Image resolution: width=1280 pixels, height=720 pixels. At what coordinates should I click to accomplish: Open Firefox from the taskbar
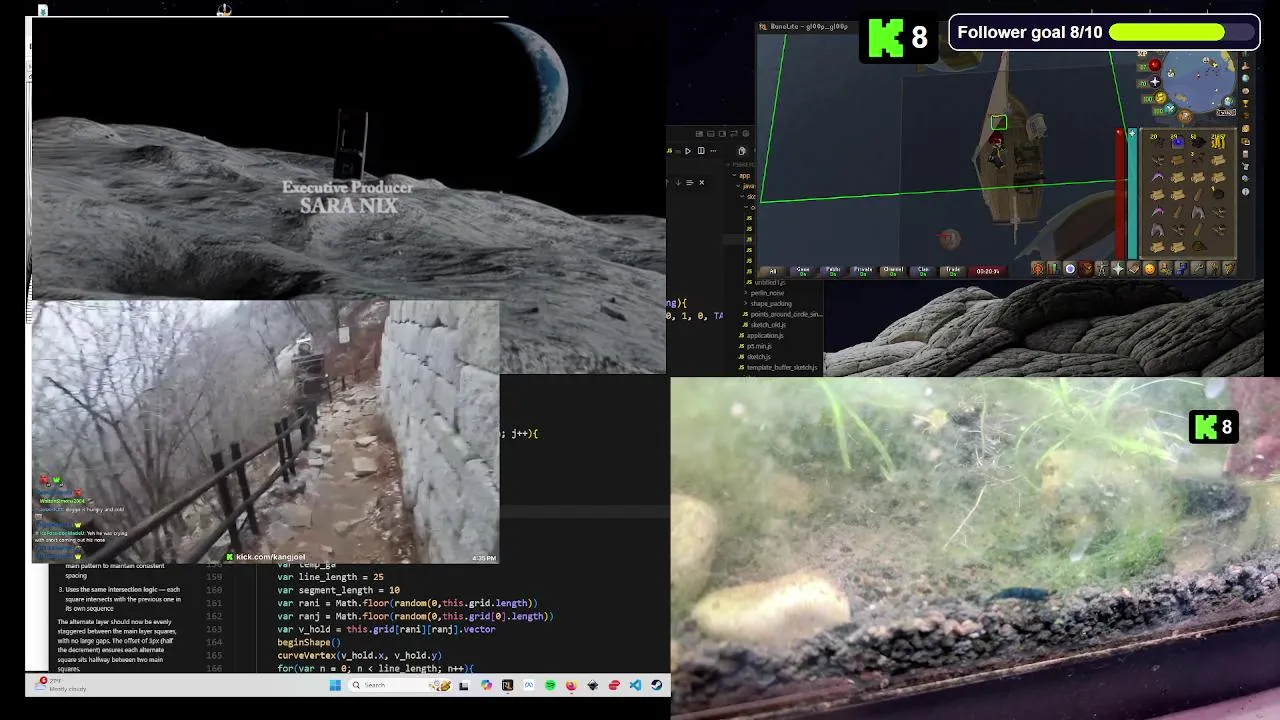571,685
